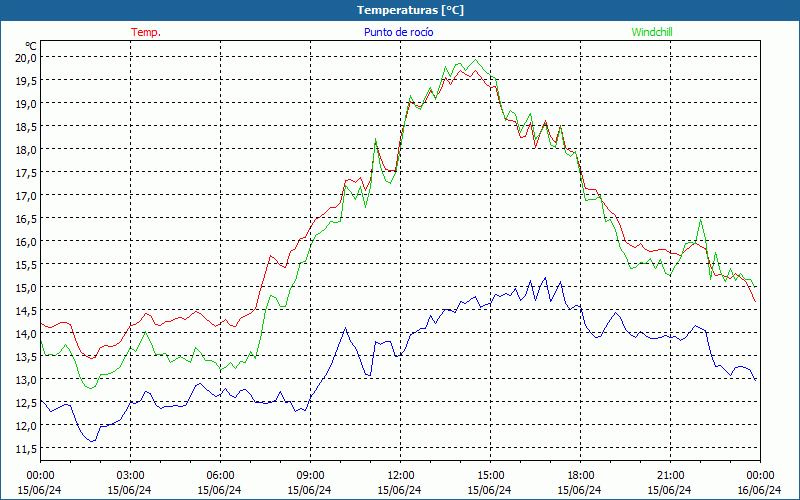The height and width of the screenshot is (500, 800).
Task: Click the 15,0 y-axis label
Action: (x=26, y=287)
